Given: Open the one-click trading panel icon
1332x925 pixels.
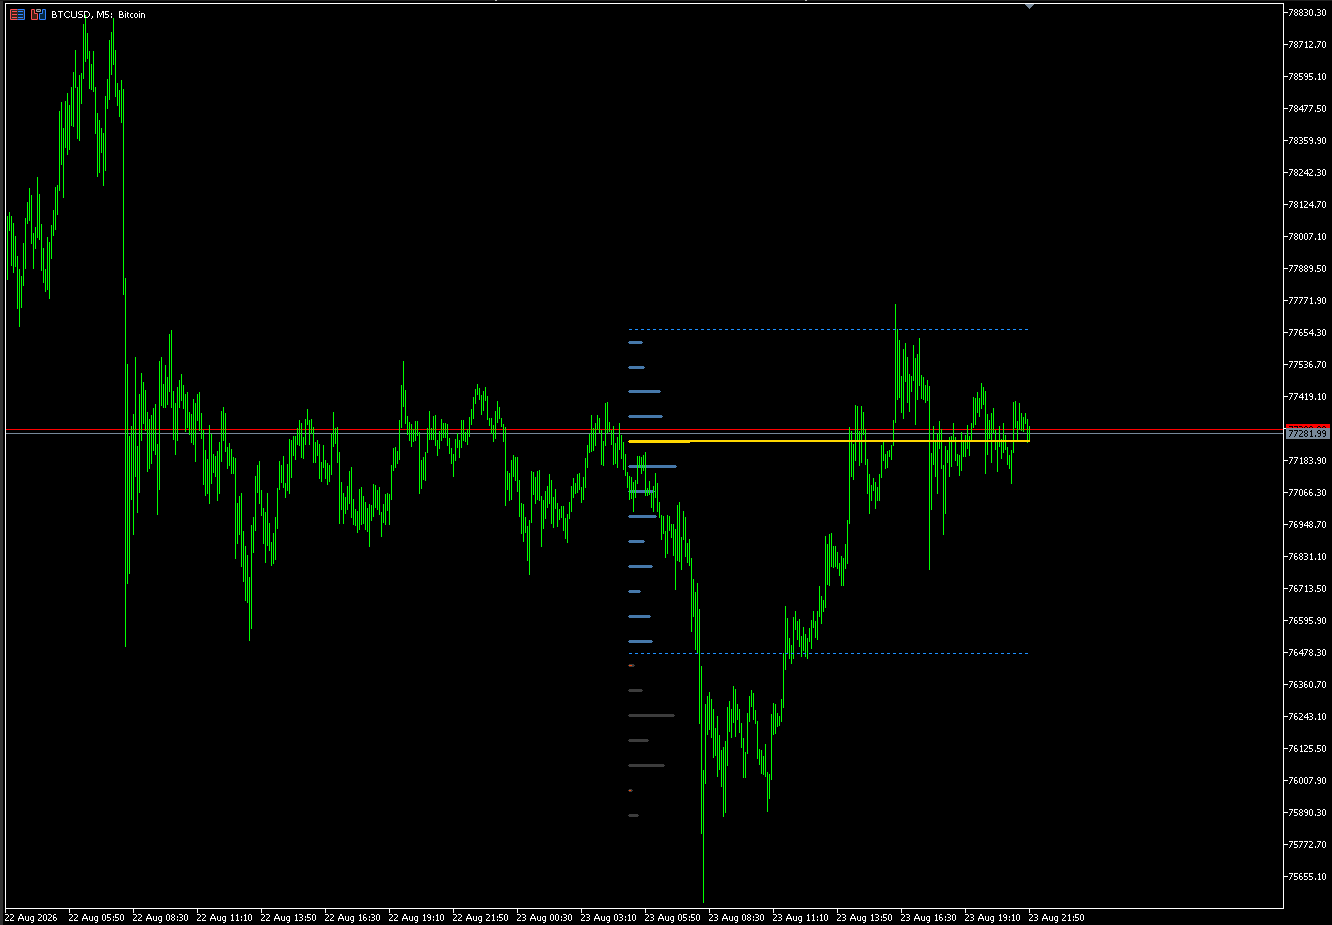Looking at the screenshot, I should (17, 15).
